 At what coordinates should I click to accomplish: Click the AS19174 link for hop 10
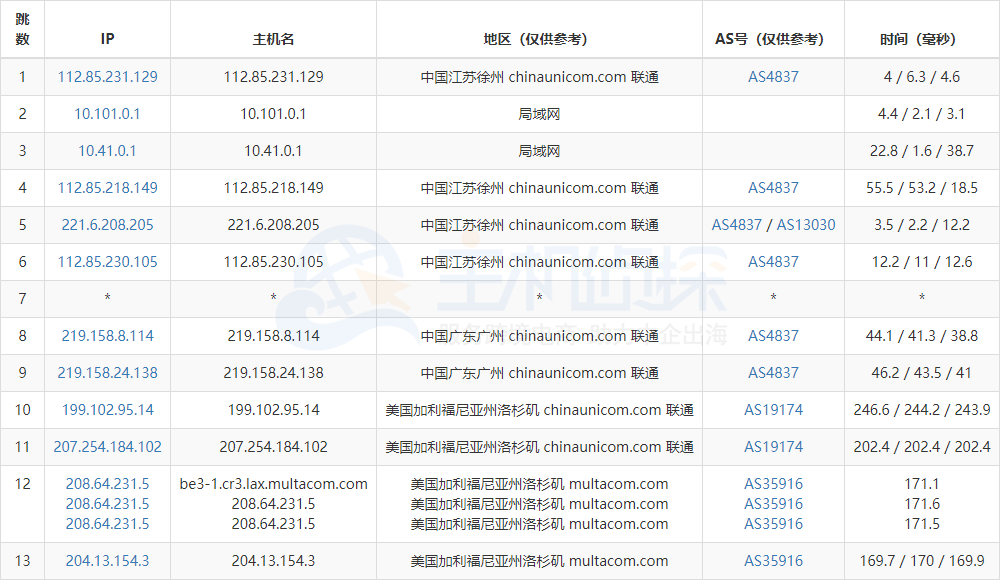[773, 409]
